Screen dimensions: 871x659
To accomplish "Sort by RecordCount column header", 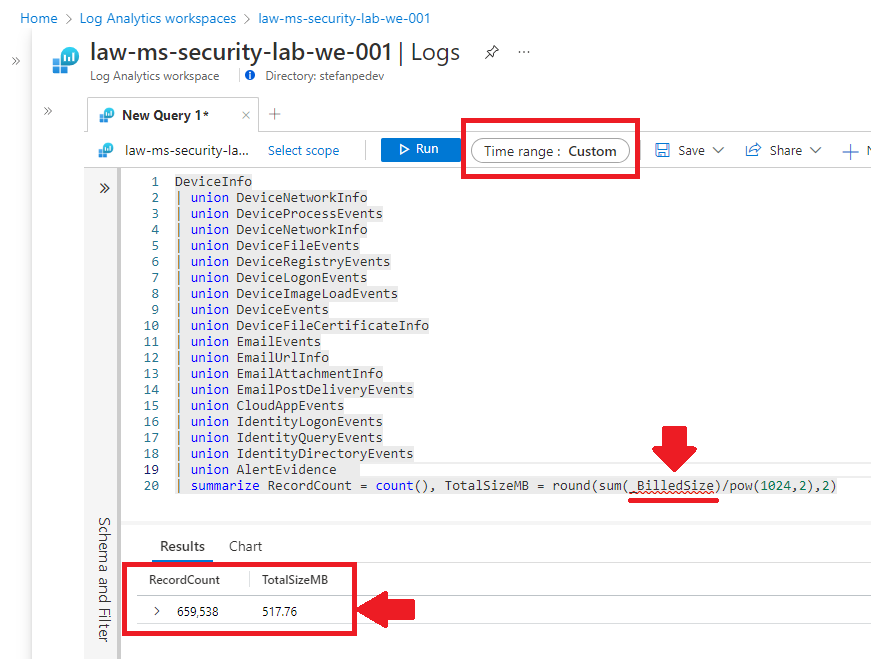I will 184,580.
